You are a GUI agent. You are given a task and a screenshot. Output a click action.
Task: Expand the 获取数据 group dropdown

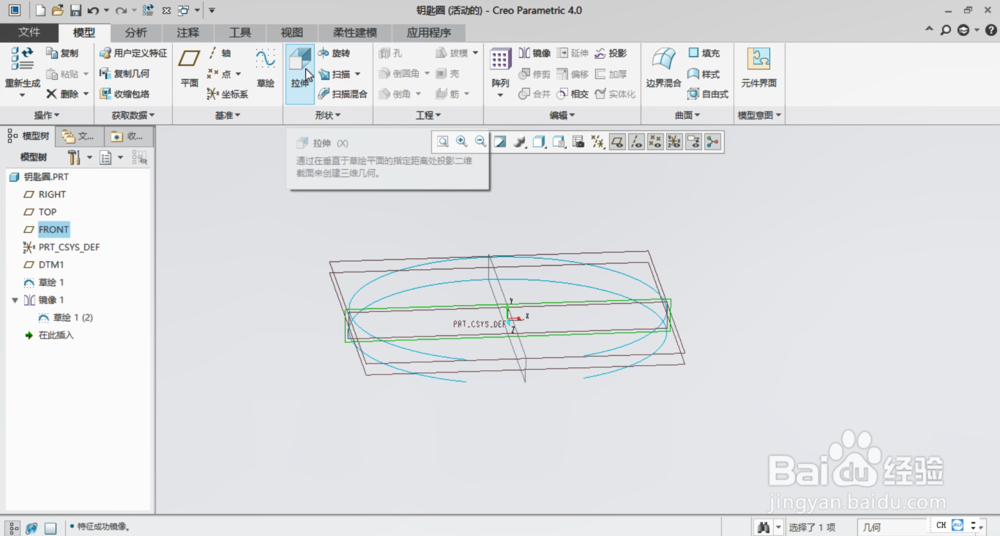click(133, 115)
